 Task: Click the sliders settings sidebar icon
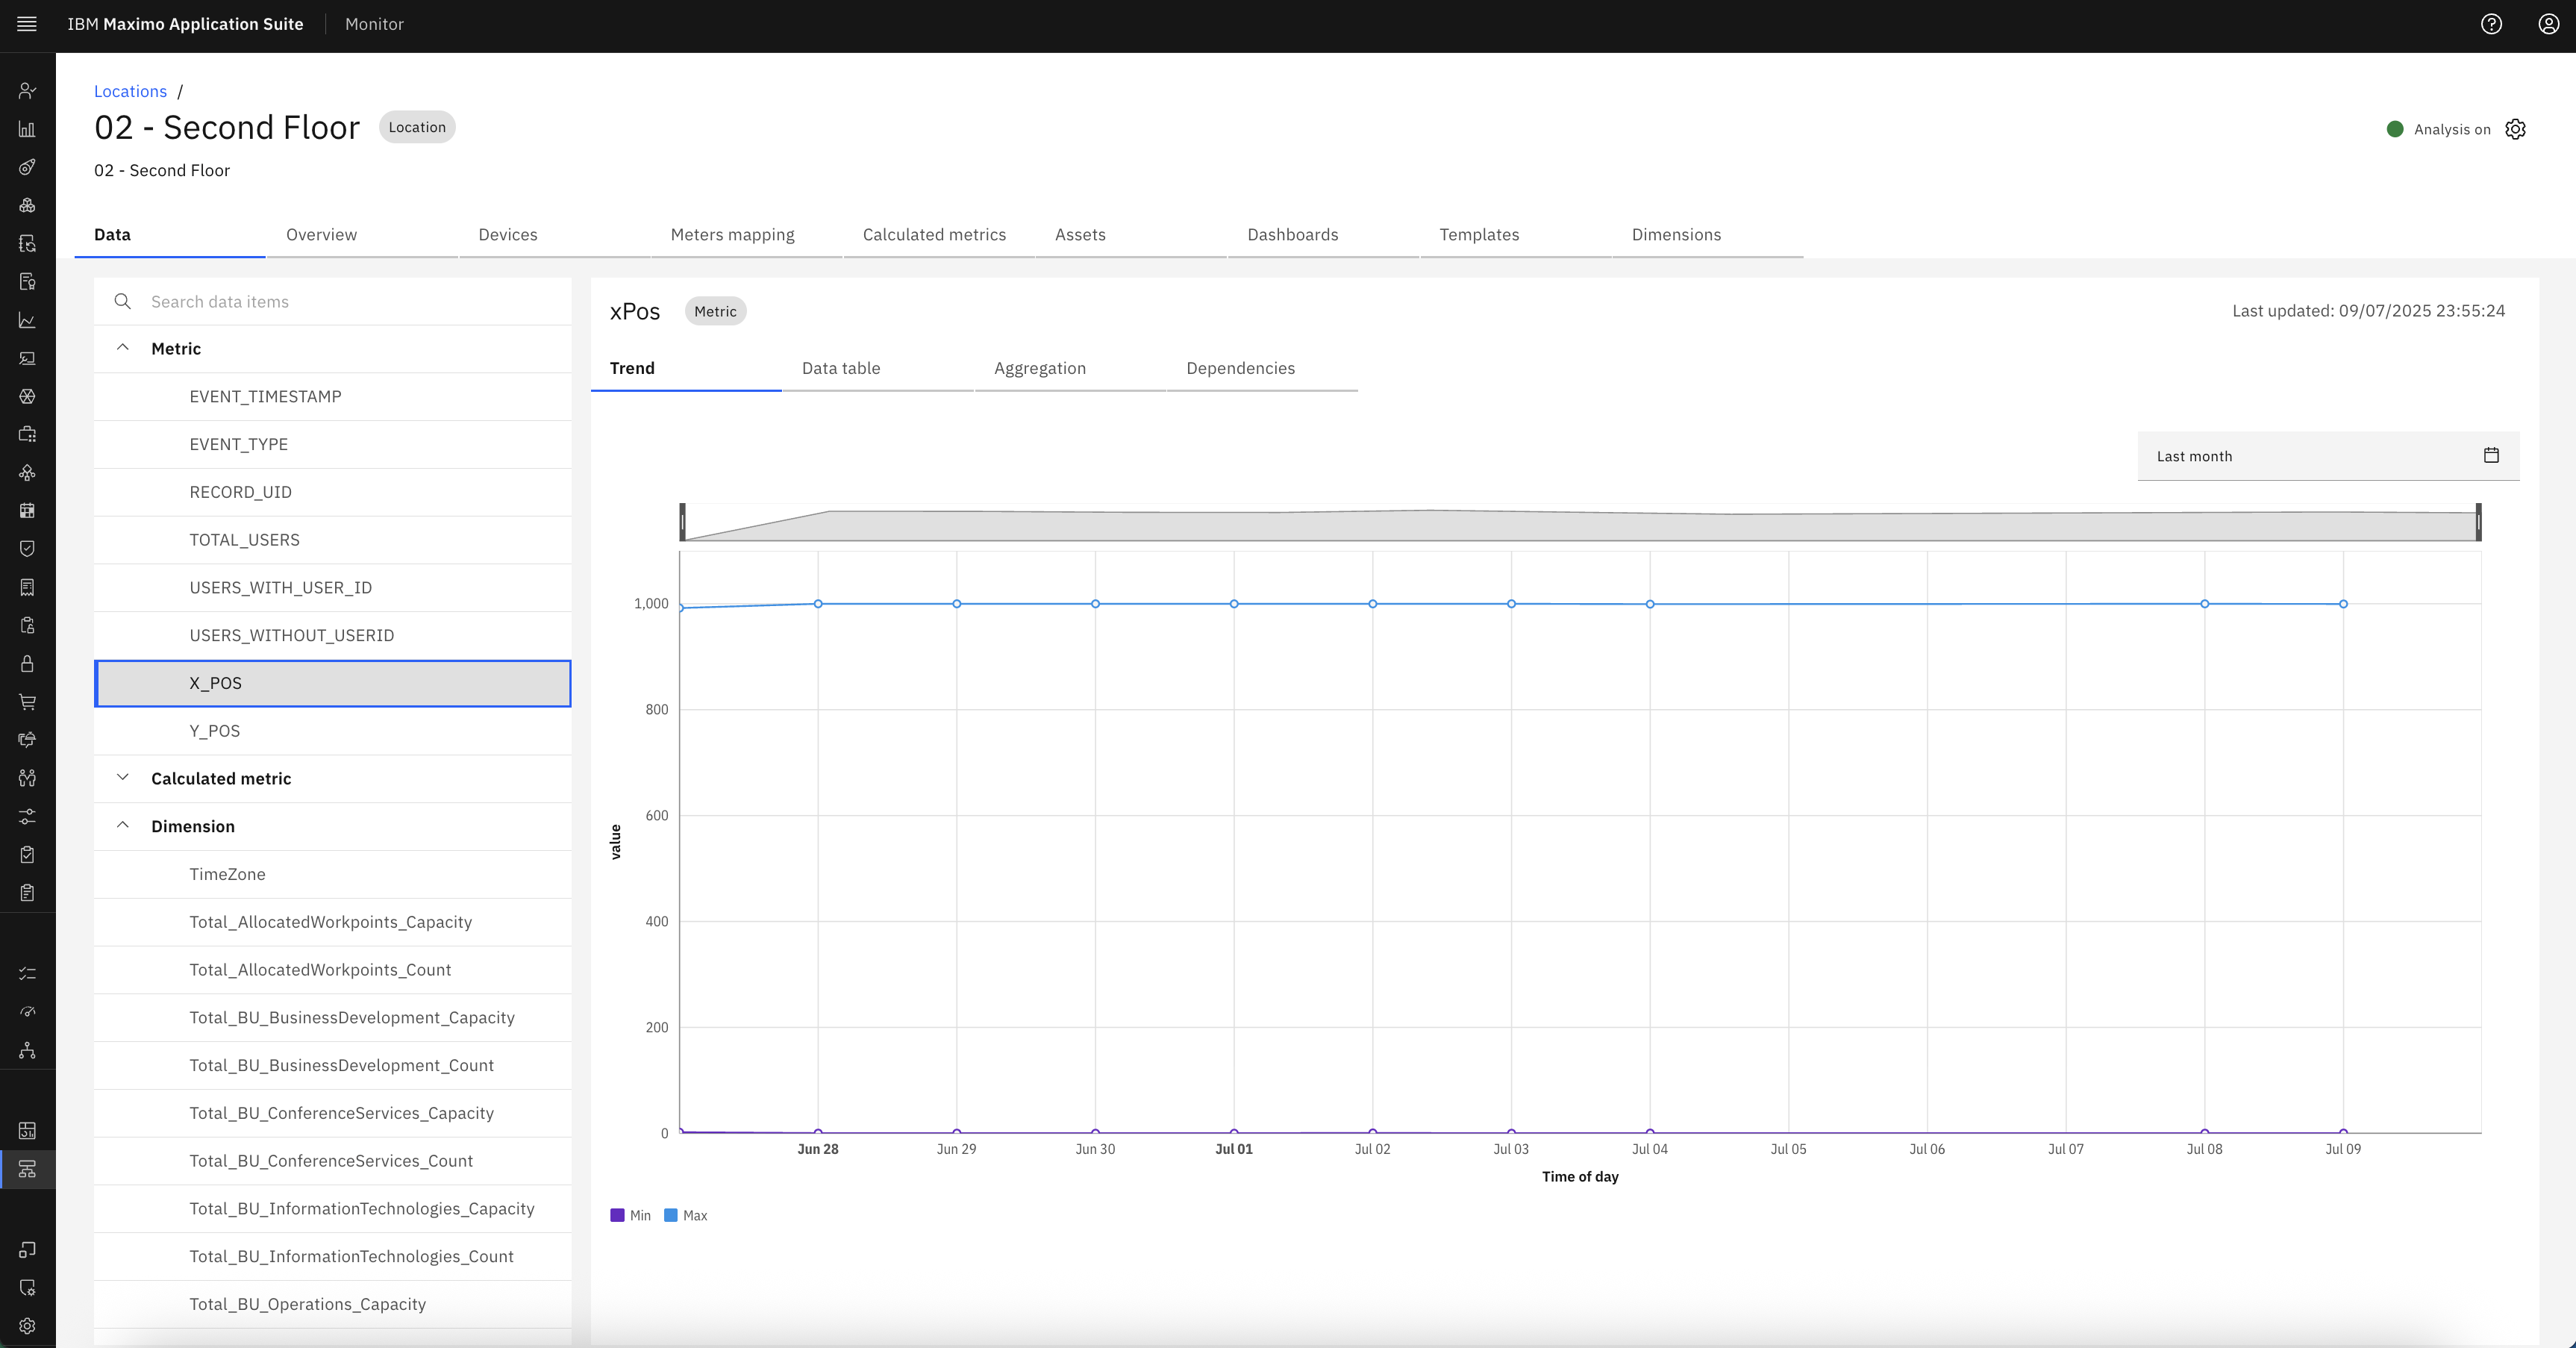pyautogui.click(x=27, y=816)
